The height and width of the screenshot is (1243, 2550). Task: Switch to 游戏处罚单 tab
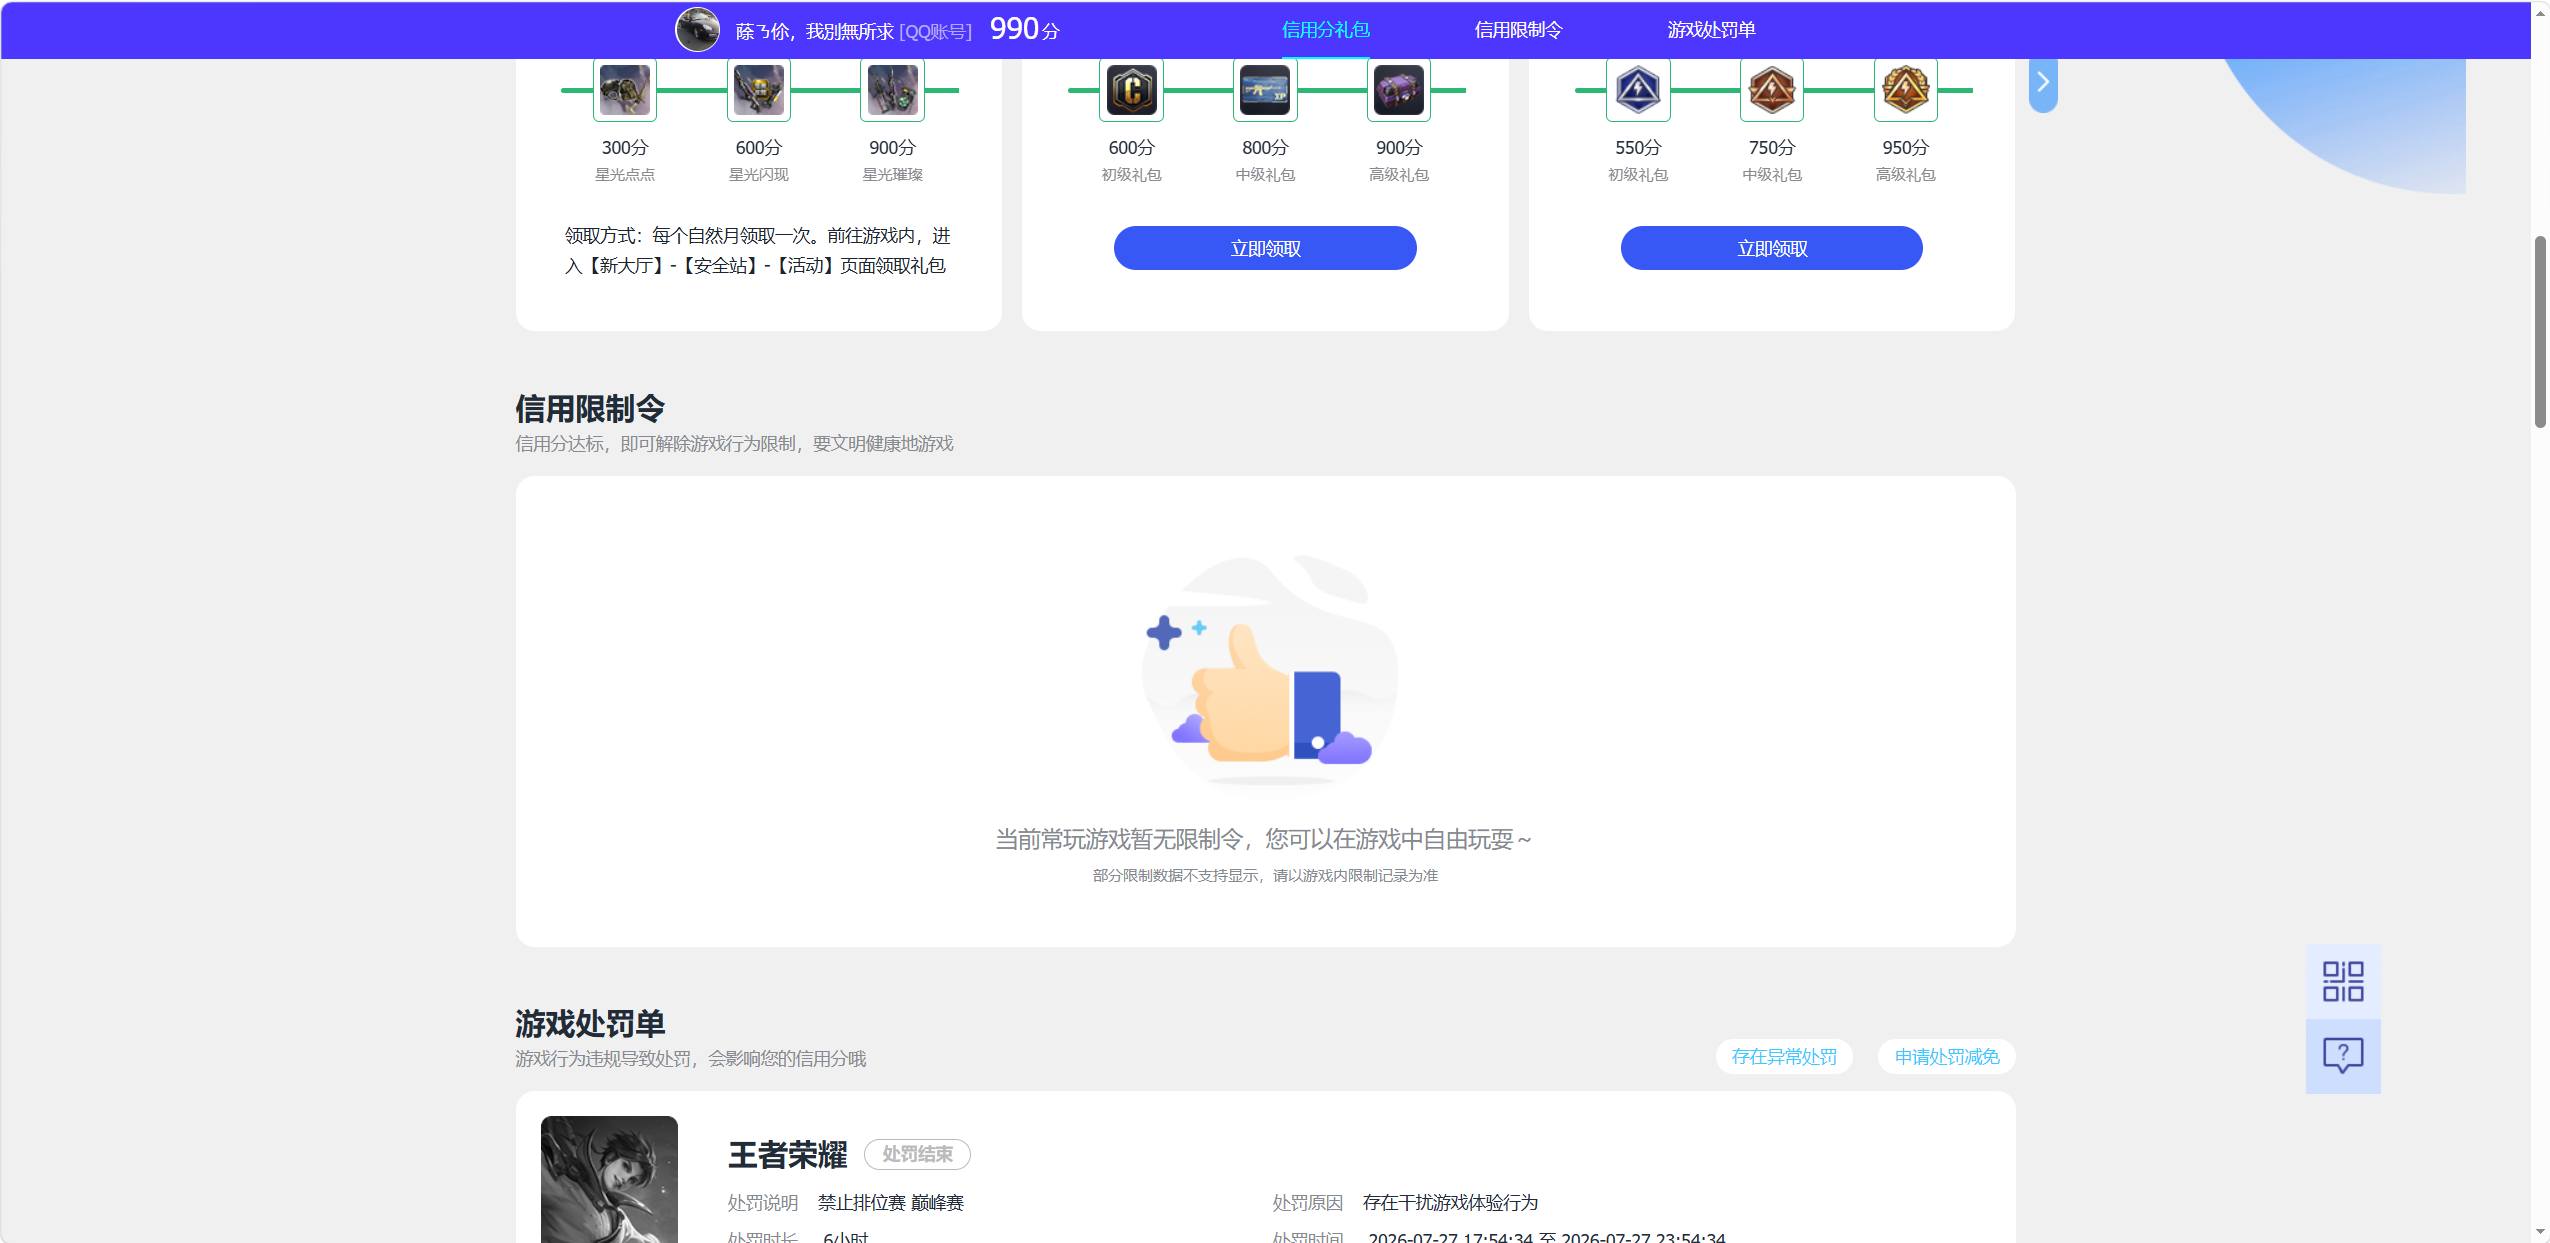pyautogui.click(x=1711, y=30)
